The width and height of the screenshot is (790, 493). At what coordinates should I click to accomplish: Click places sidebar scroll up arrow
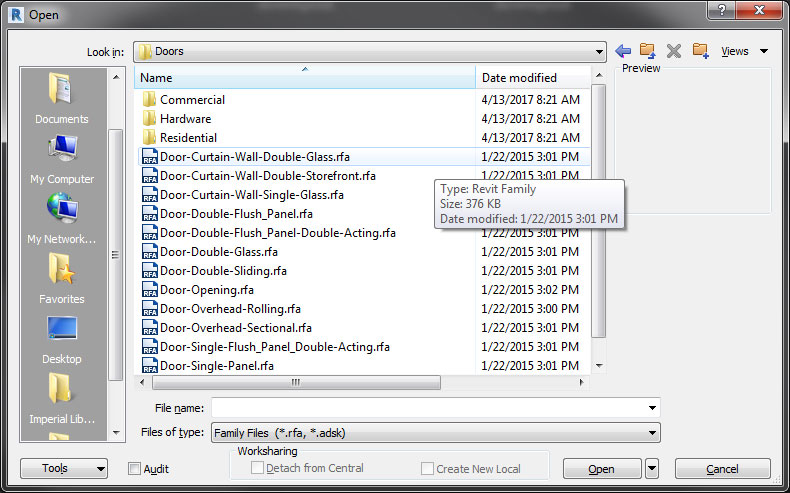(x=116, y=77)
